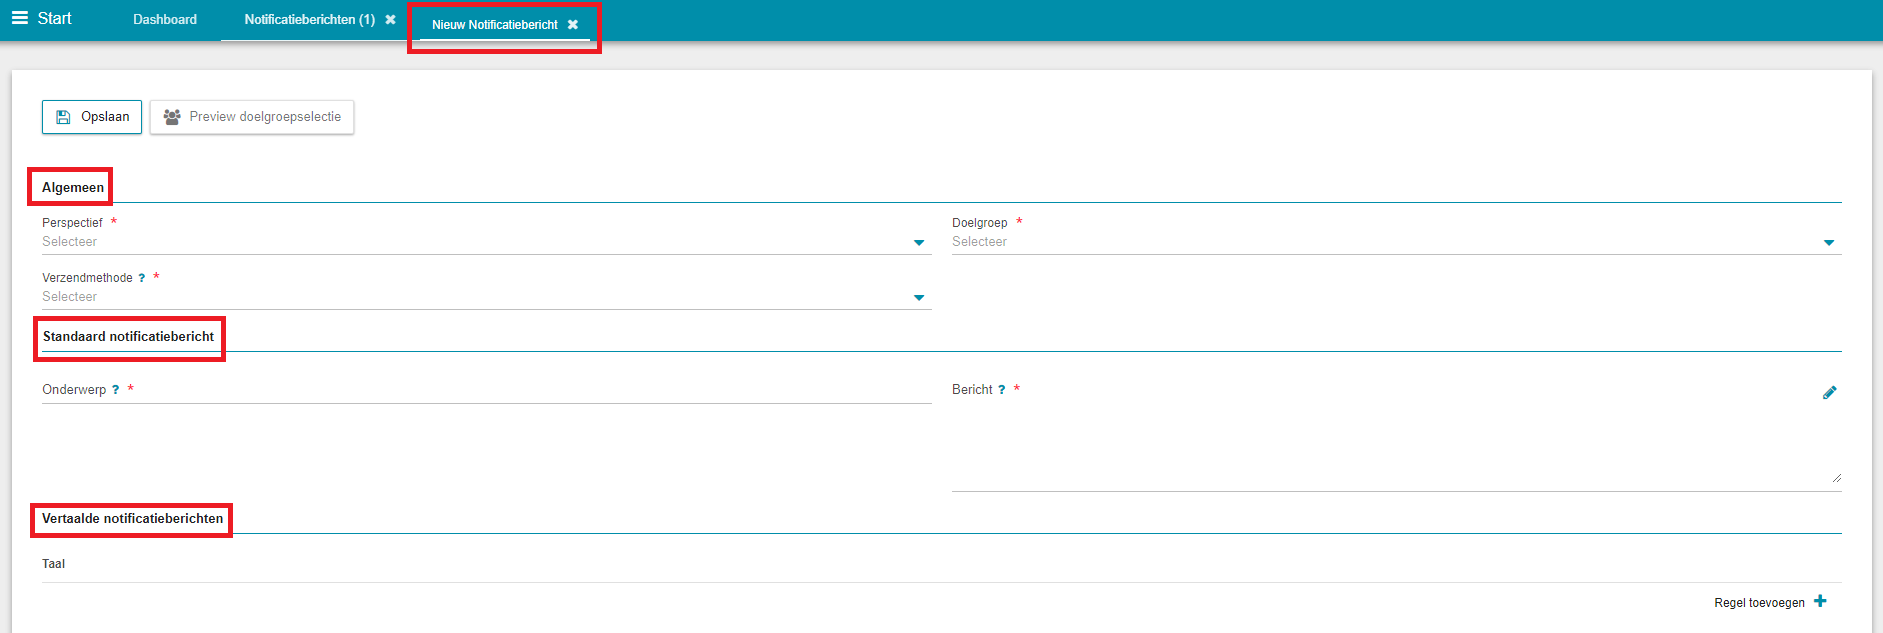This screenshot has height=633, width=1883.
Task: Select the Nieuw Notificatiebericht tab
Action: (x=495, y=25)
